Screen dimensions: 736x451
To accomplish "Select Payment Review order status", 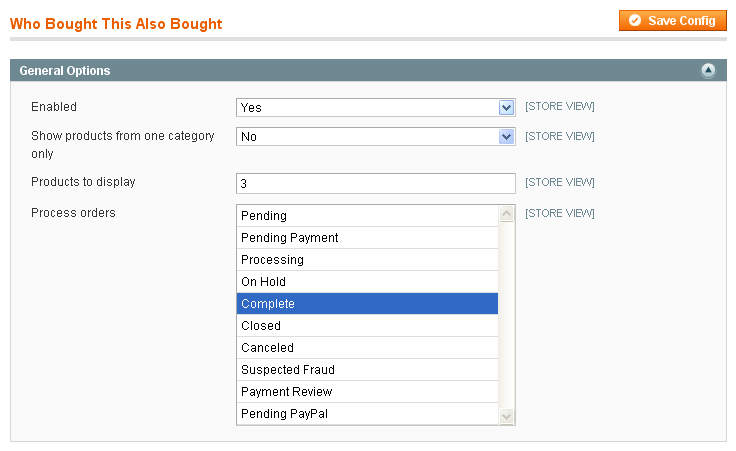I will point(367,392).
